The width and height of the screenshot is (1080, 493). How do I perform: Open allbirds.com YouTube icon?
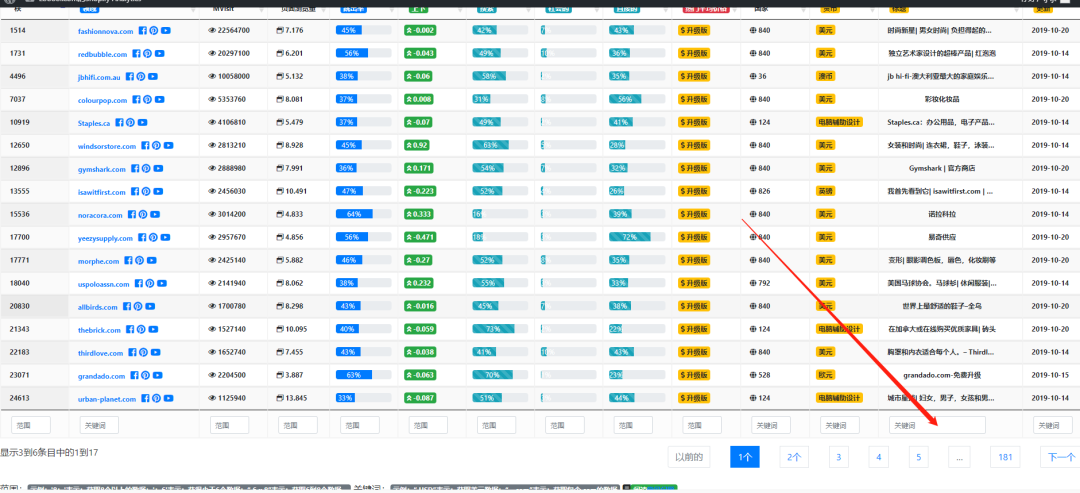click(x=152, y=306)
